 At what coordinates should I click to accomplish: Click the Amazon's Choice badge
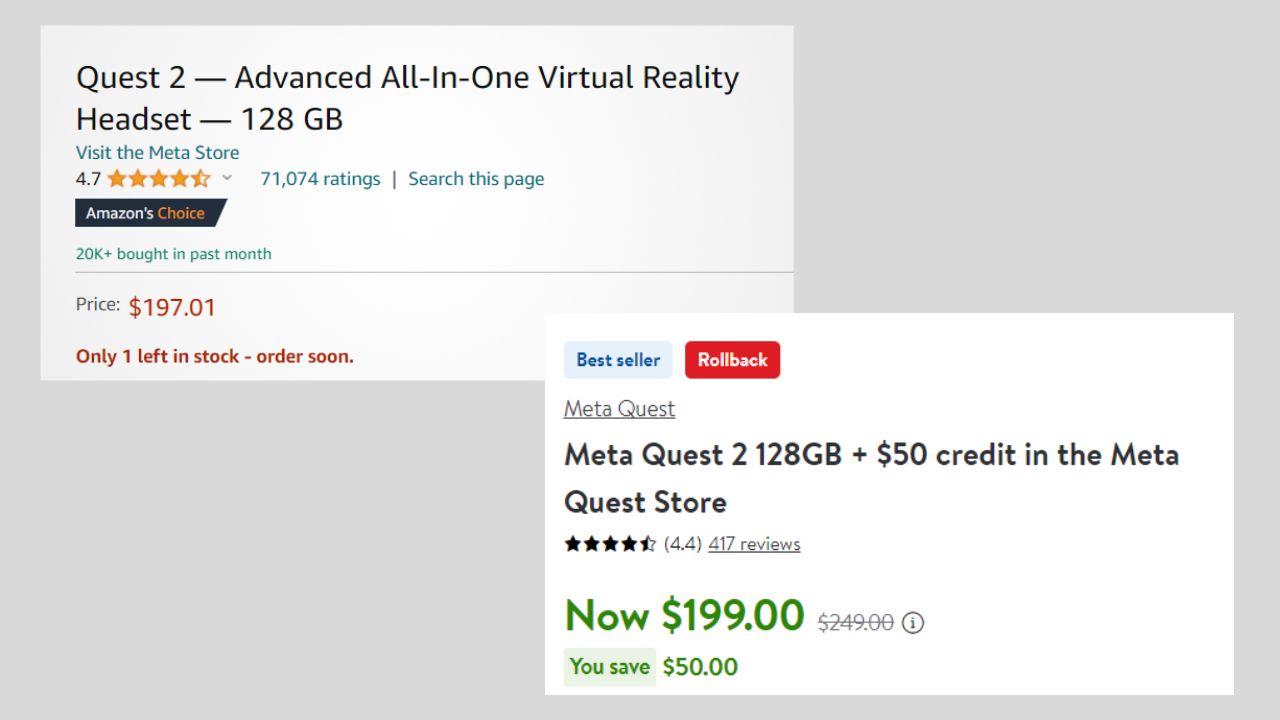[149, 213]
